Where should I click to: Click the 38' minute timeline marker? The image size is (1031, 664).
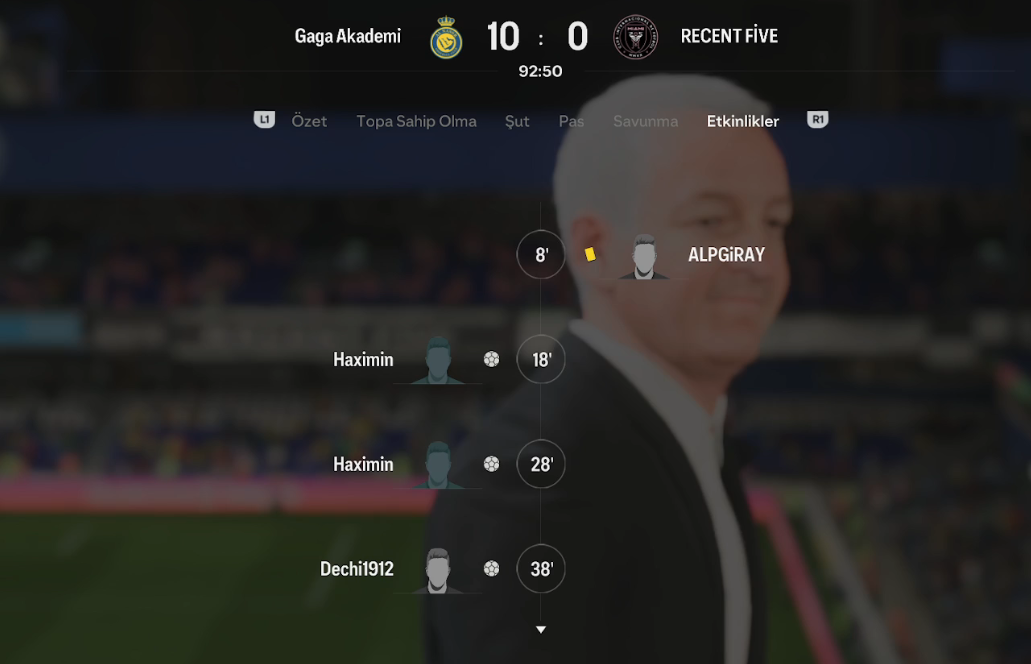click(x=540, y=569)
